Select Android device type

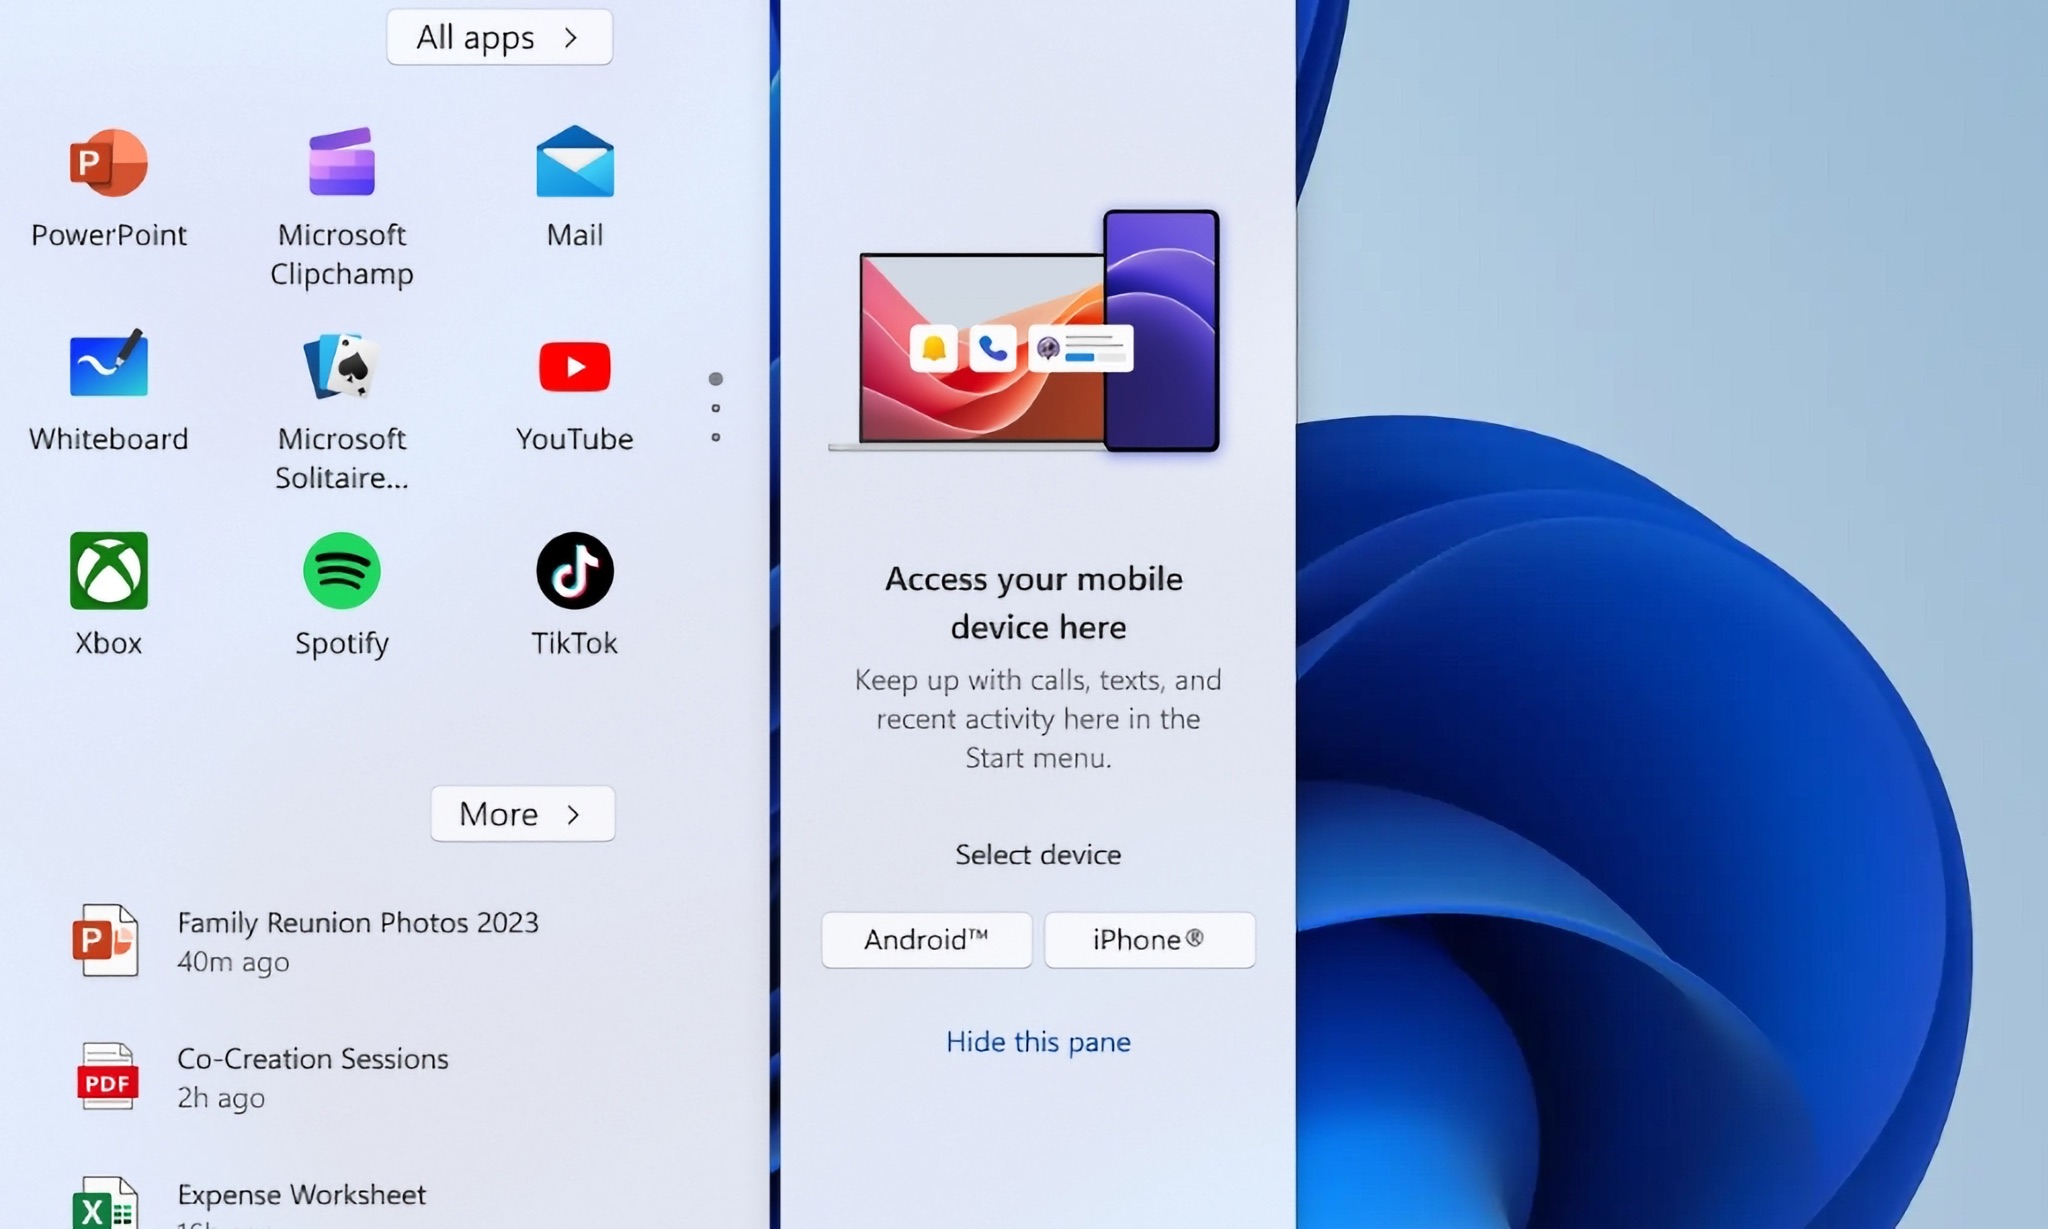[x=925, y=939]
